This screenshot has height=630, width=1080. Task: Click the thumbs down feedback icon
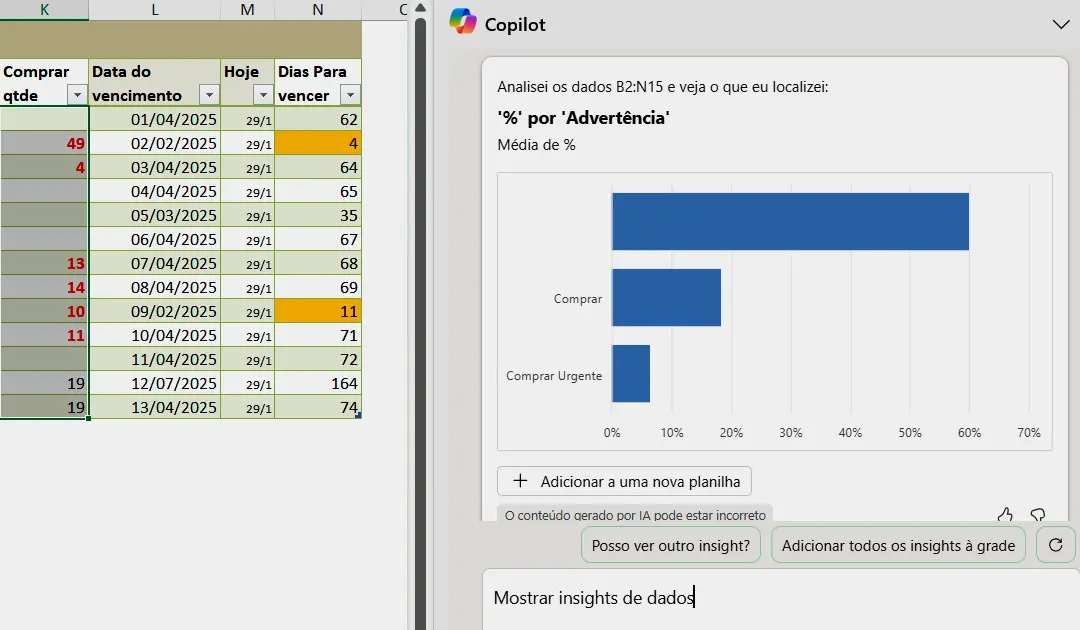[x=1038, y=515]
